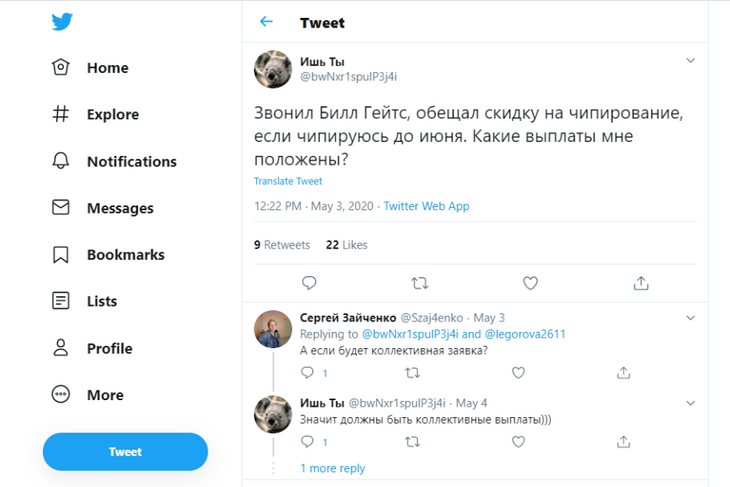Open main tweet options chevron
The height and width of the screenshot is (487, 730).
(690, 61)
